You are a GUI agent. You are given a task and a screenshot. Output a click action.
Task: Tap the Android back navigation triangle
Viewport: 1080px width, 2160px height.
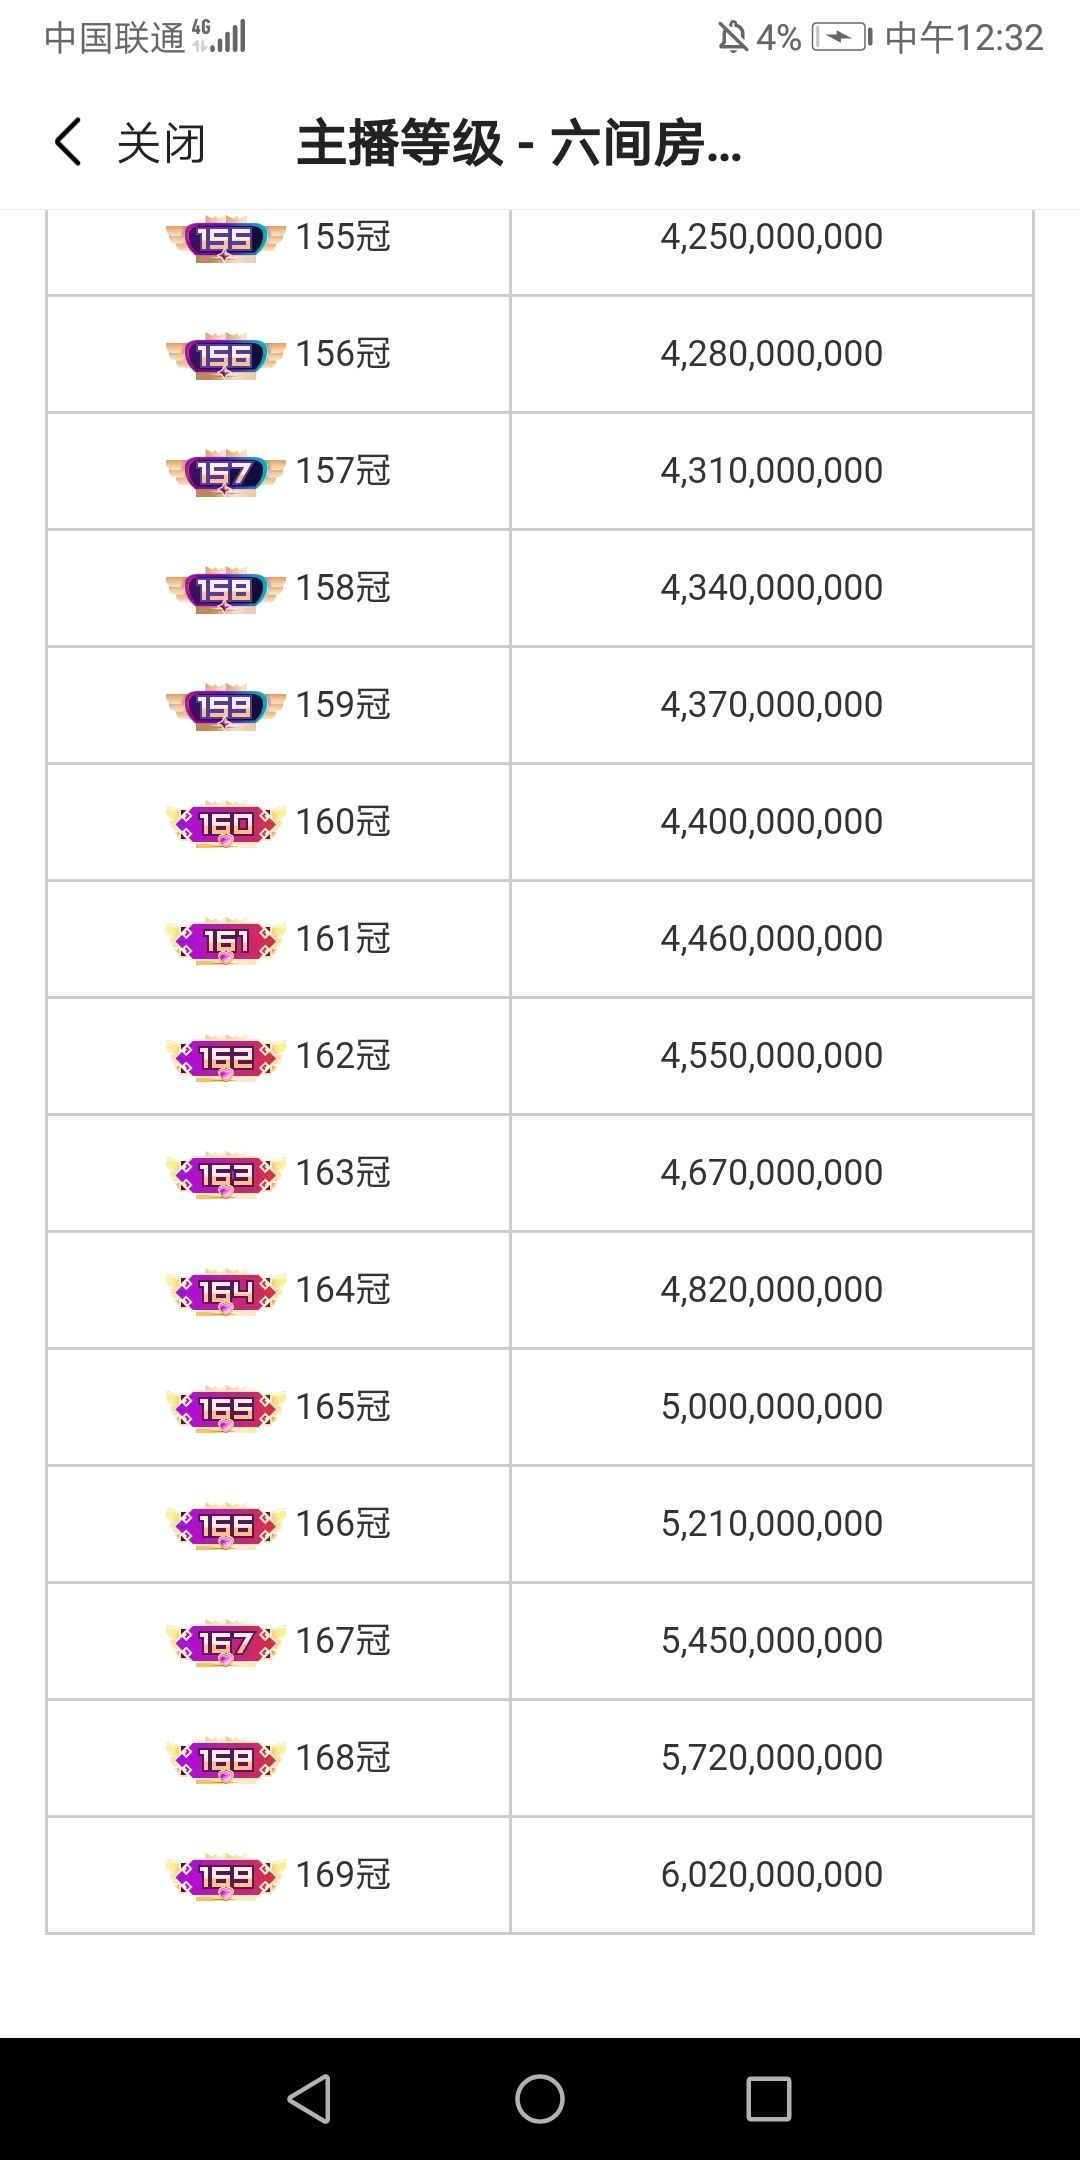(309, 2098)
